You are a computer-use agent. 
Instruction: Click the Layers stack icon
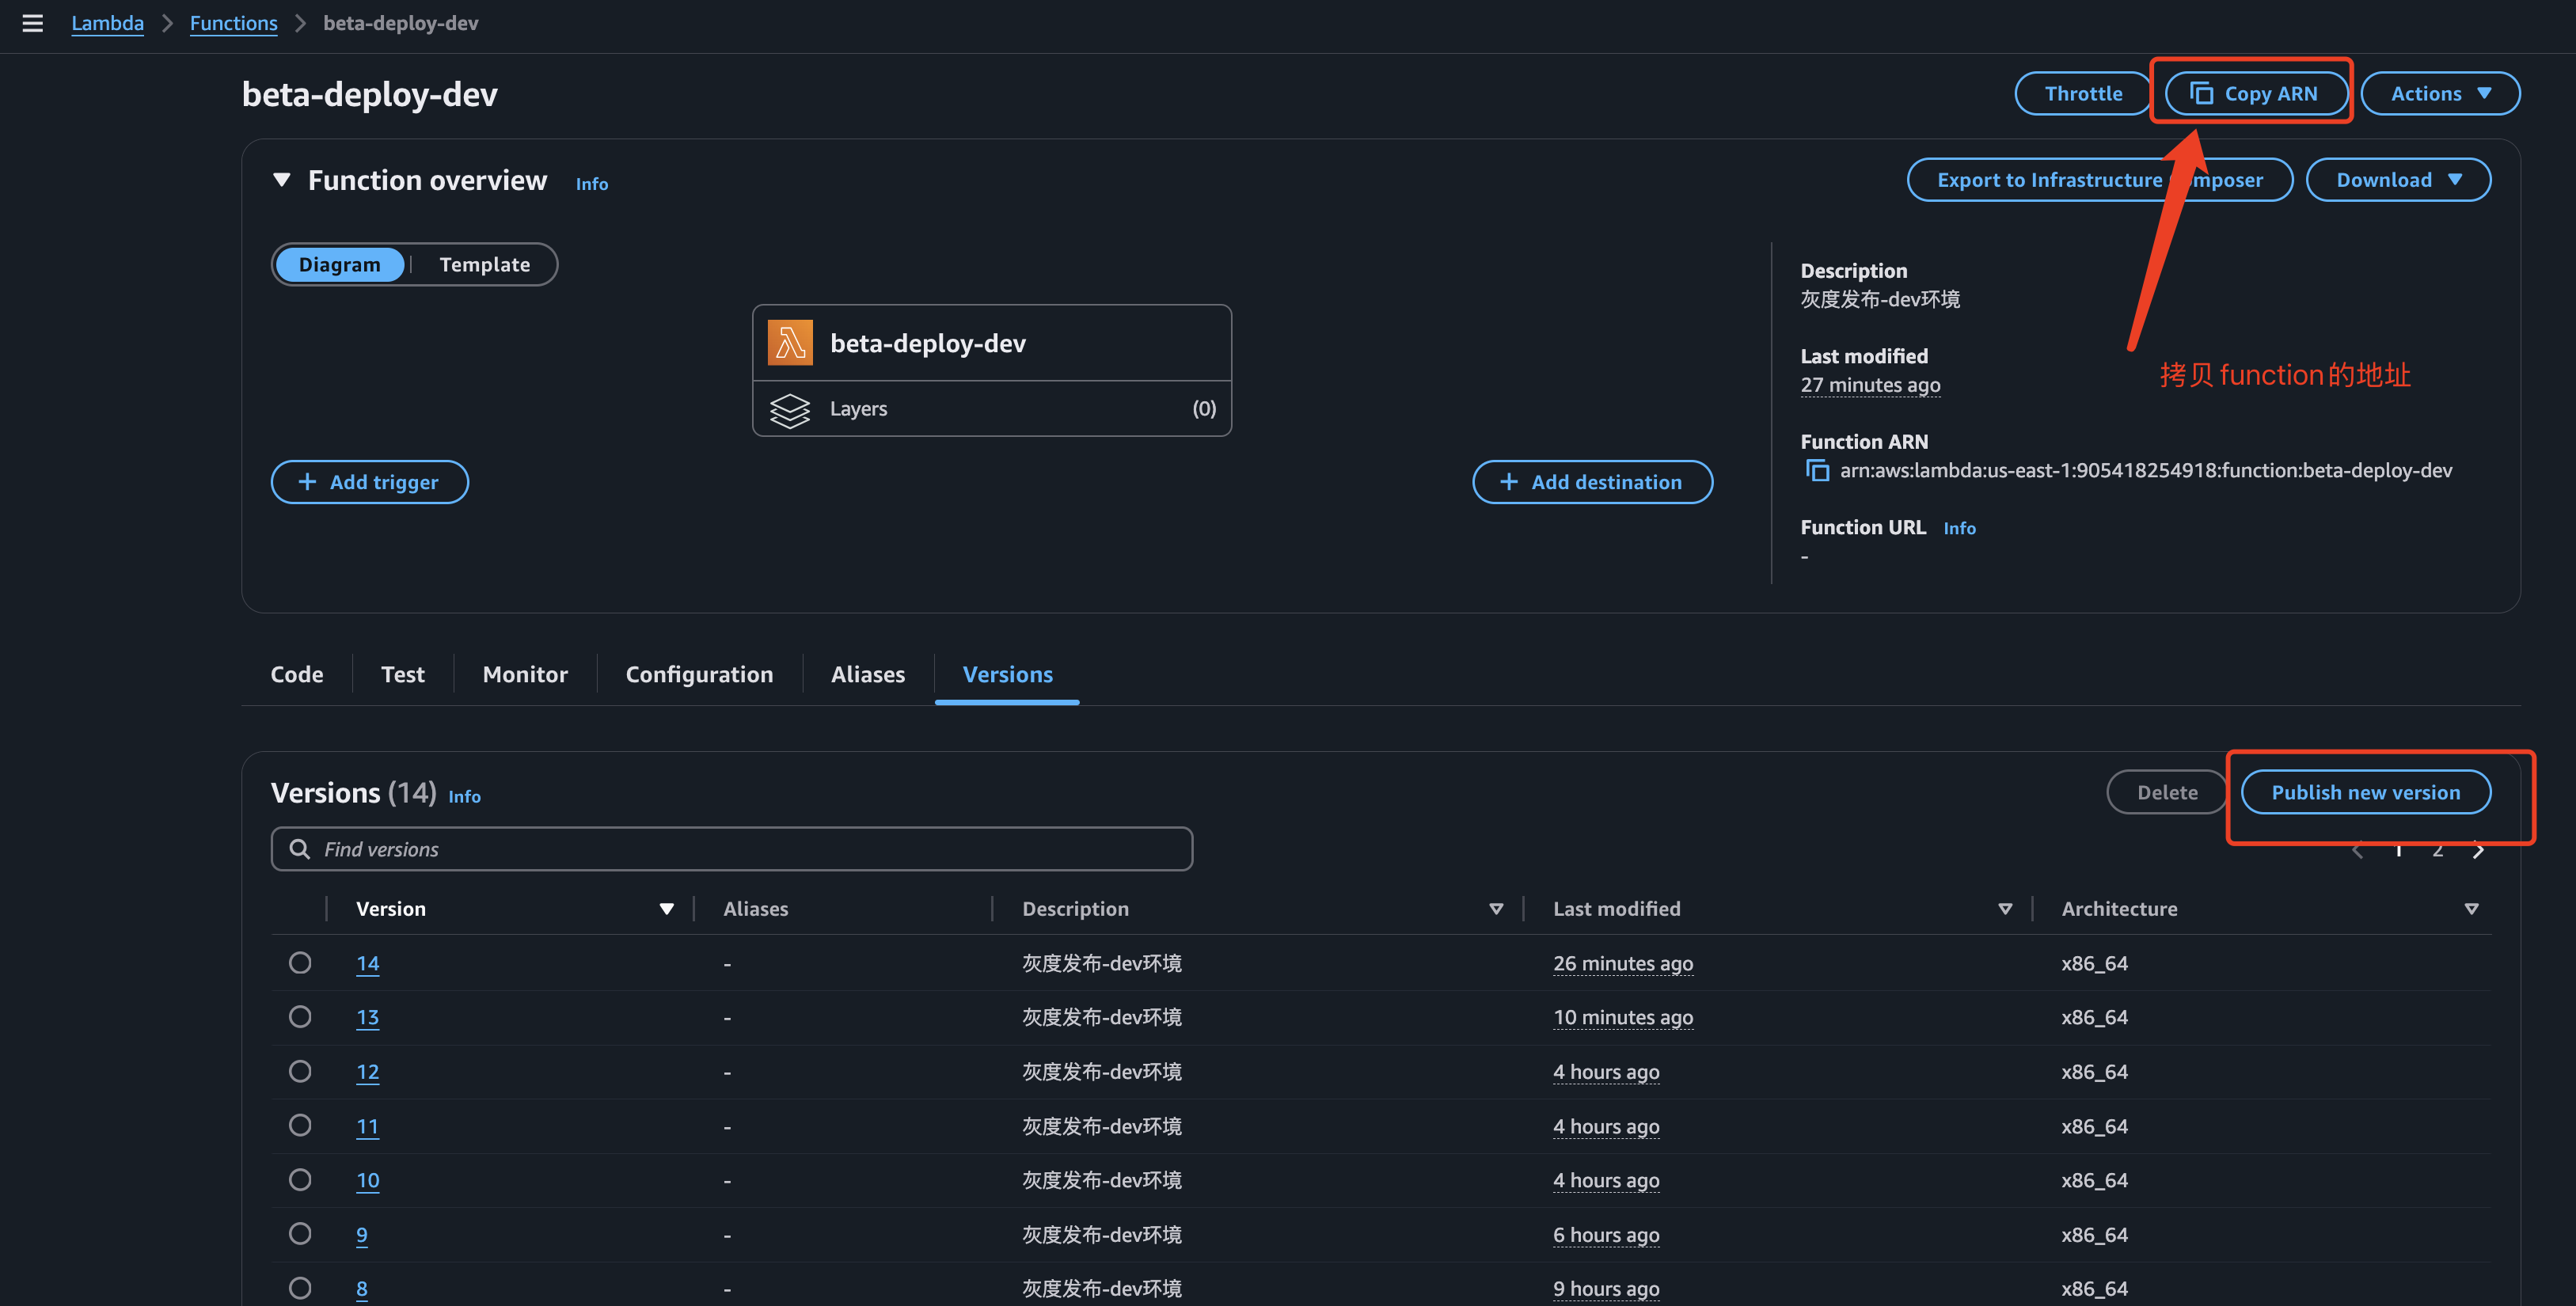pyautogui.click(x=790, y=409)
